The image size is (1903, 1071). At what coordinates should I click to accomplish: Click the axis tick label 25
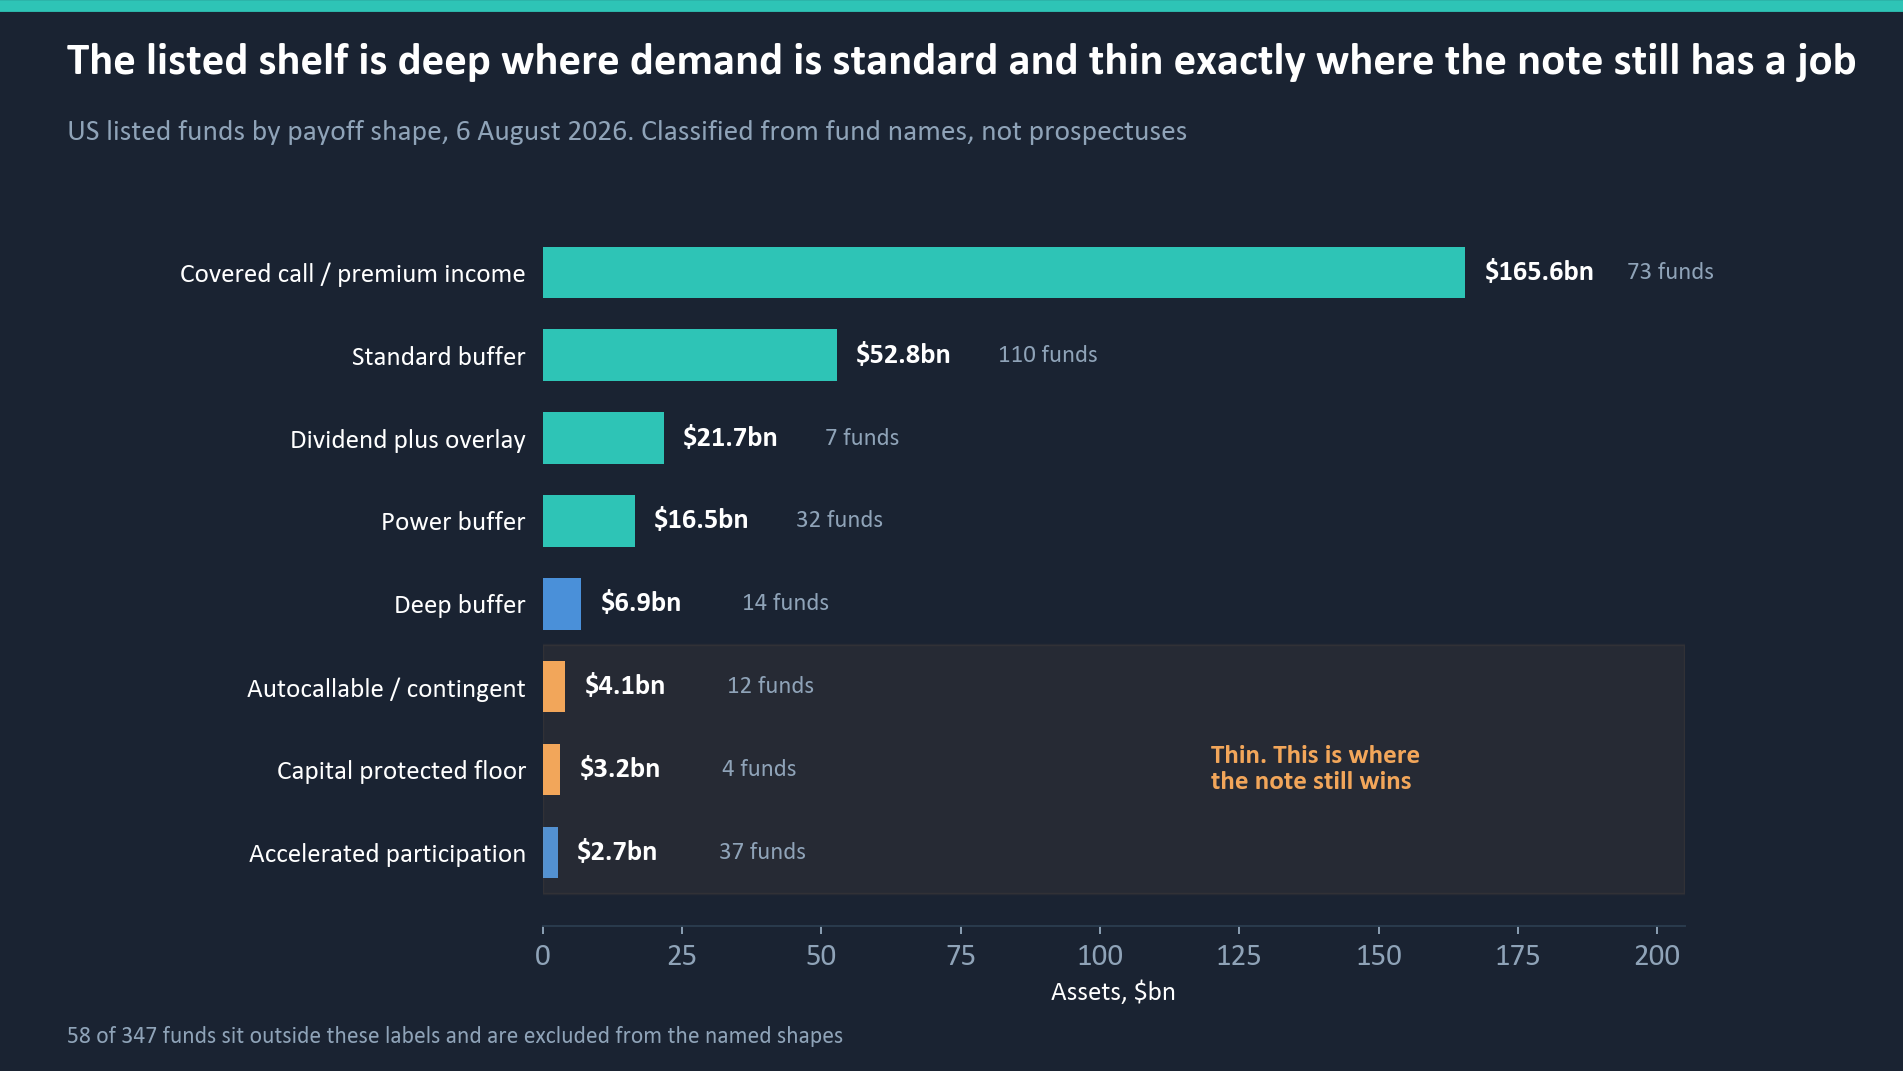[682, 955]
